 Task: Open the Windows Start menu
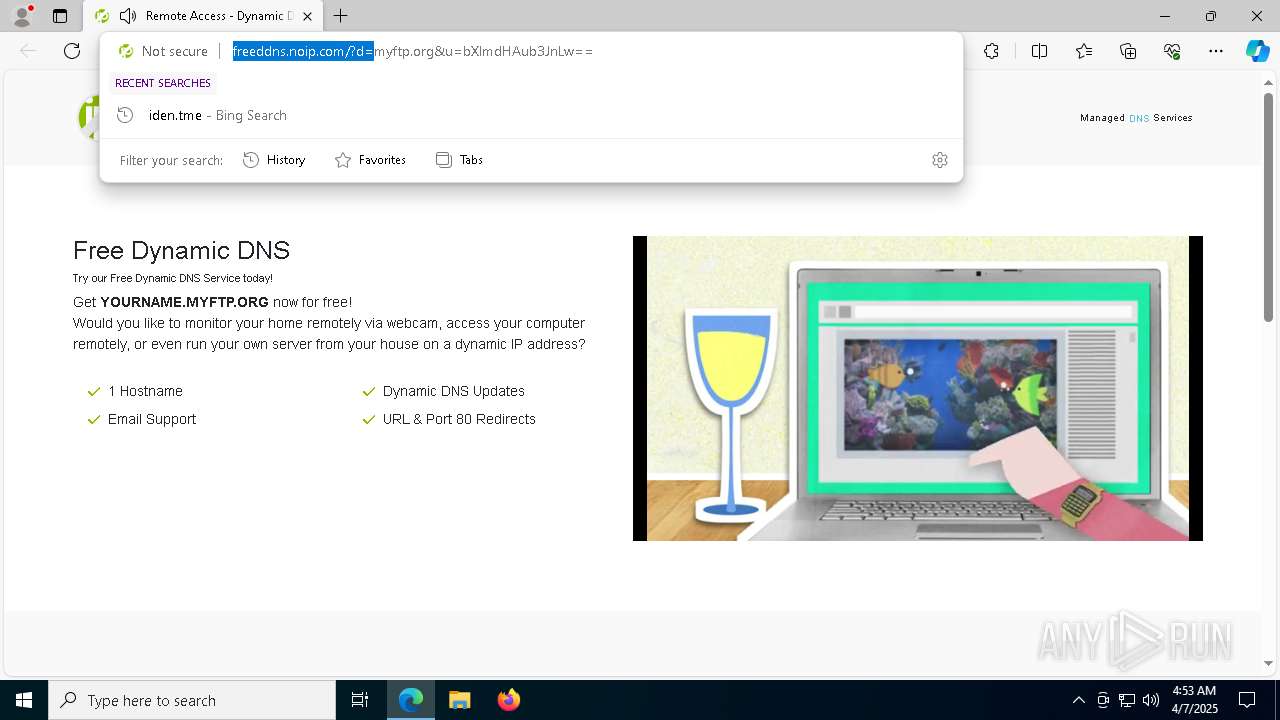pyautogui.click(x=24, y=700)
